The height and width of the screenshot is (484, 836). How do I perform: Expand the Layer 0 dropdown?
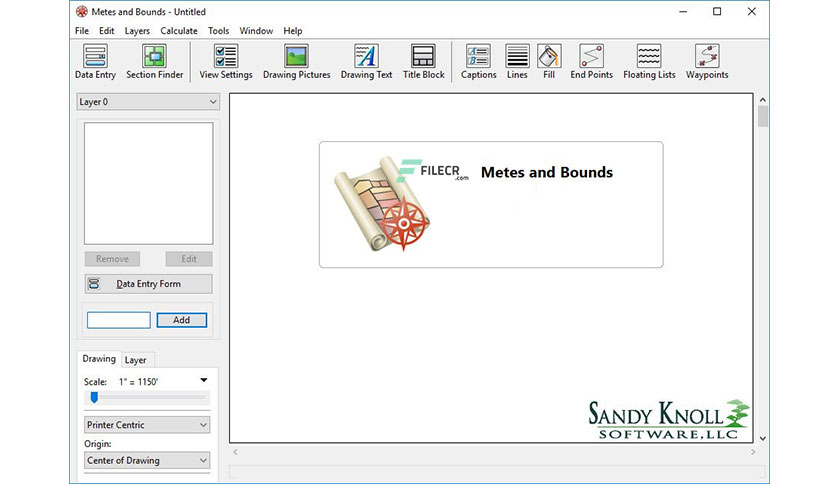click(148, 102)
